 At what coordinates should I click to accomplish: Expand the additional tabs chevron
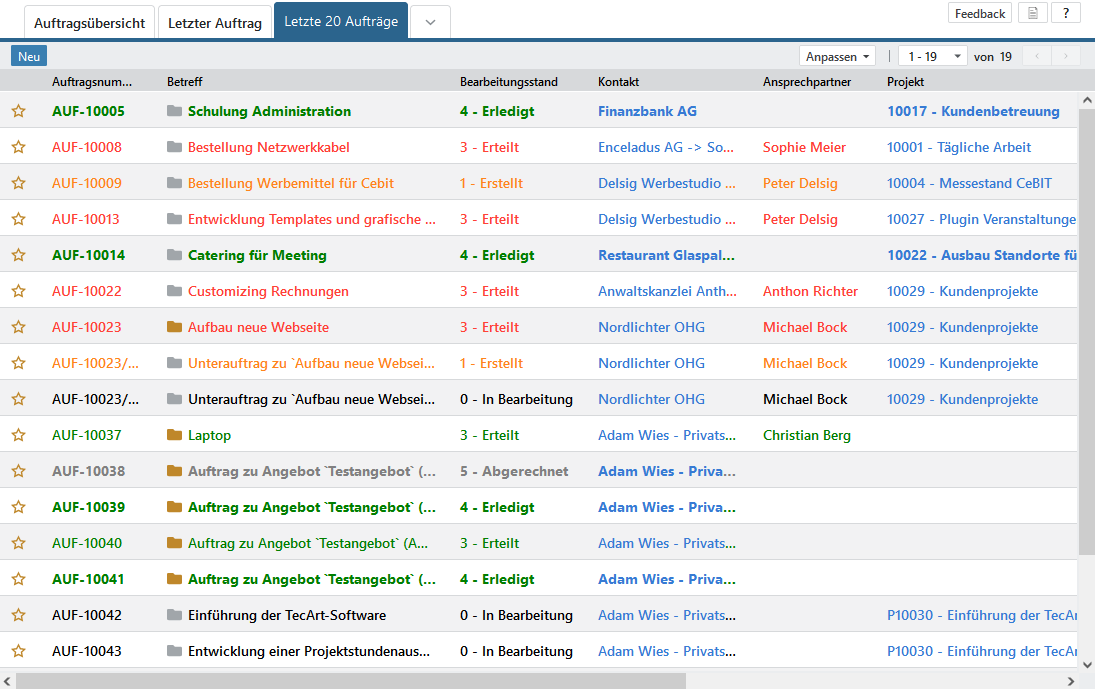point(430,22)
